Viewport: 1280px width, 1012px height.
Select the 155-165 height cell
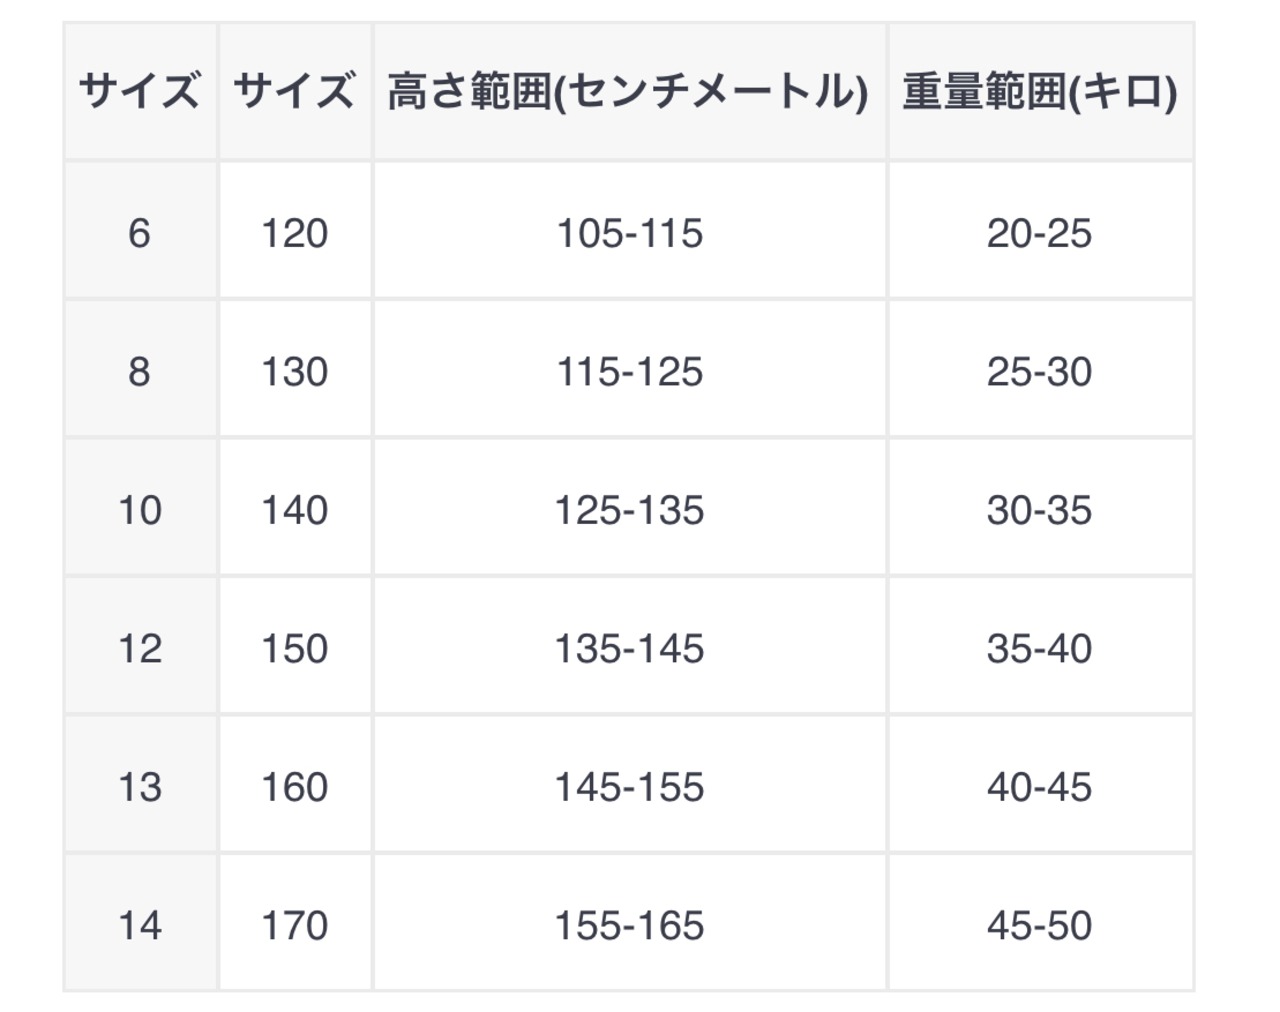tap(630, 922)
